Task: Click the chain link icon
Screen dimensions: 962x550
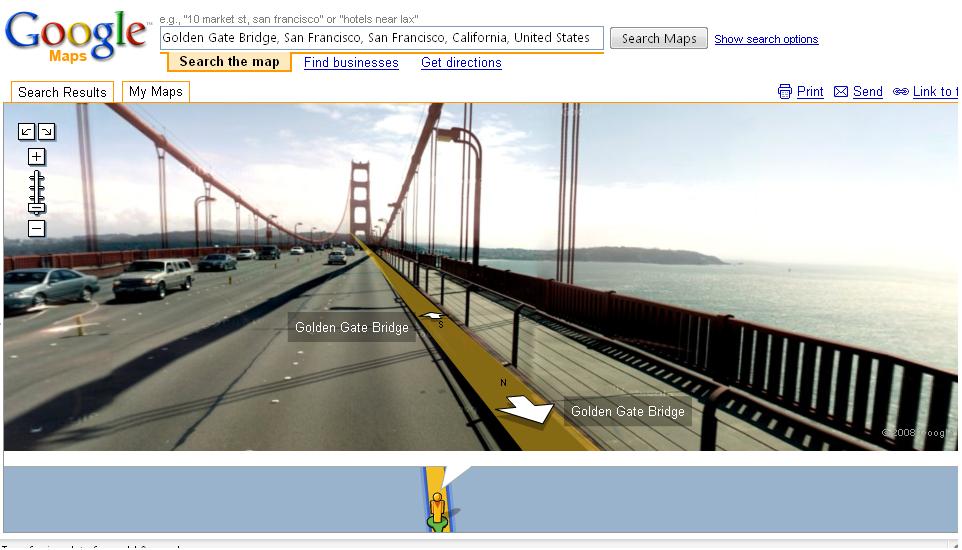Action: pyautogui.click(x=900, y=91)
